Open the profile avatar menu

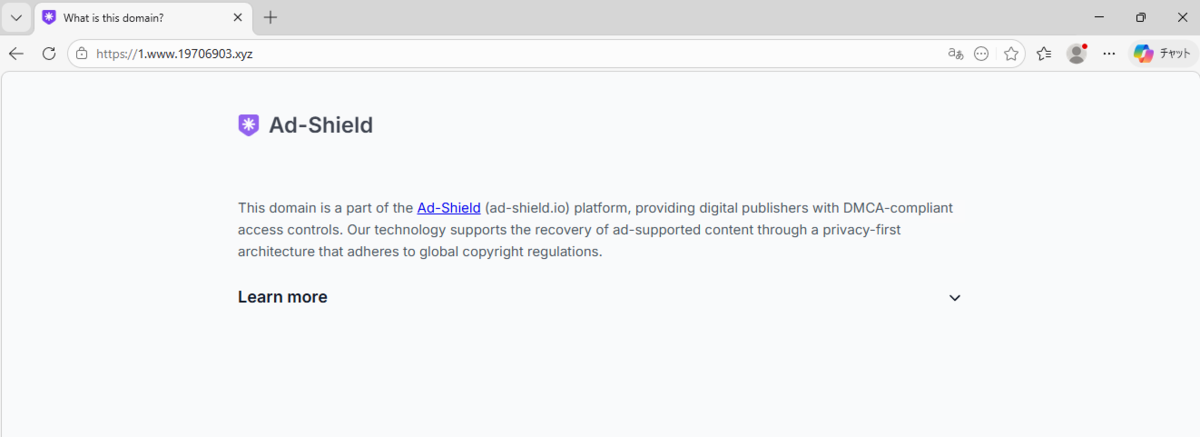pyautogui.click(x=1077, y=54)
